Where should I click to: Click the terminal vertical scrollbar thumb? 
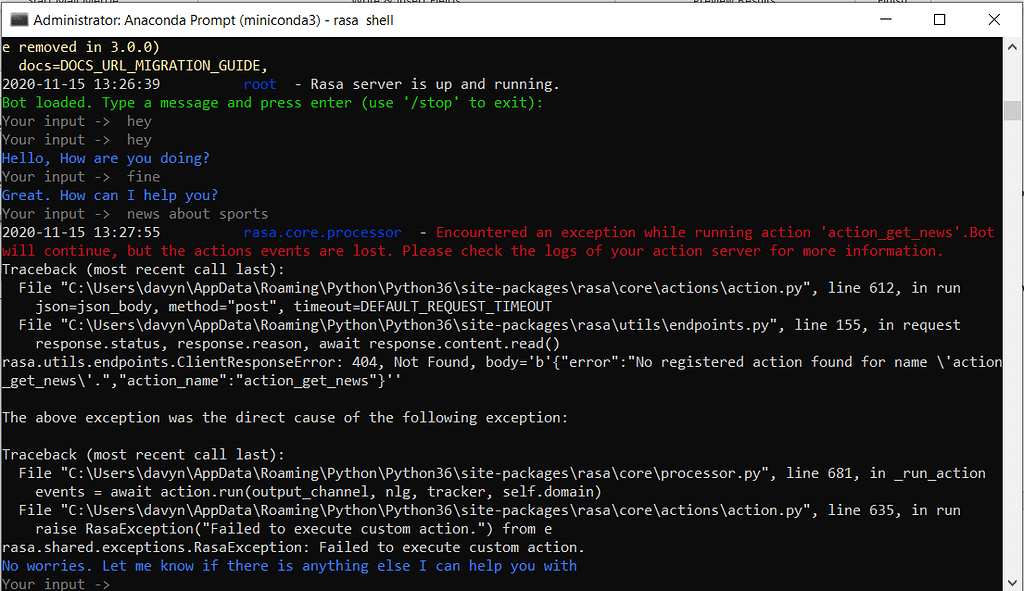click(1013, 111)
